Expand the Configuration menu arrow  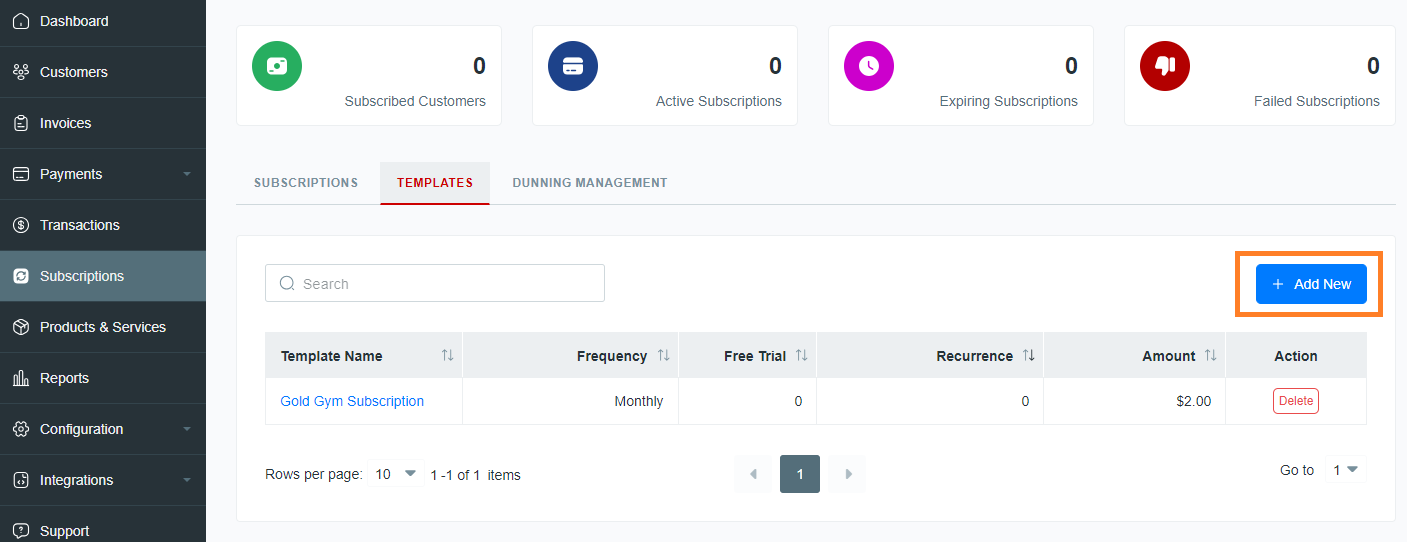pos(187,429)
